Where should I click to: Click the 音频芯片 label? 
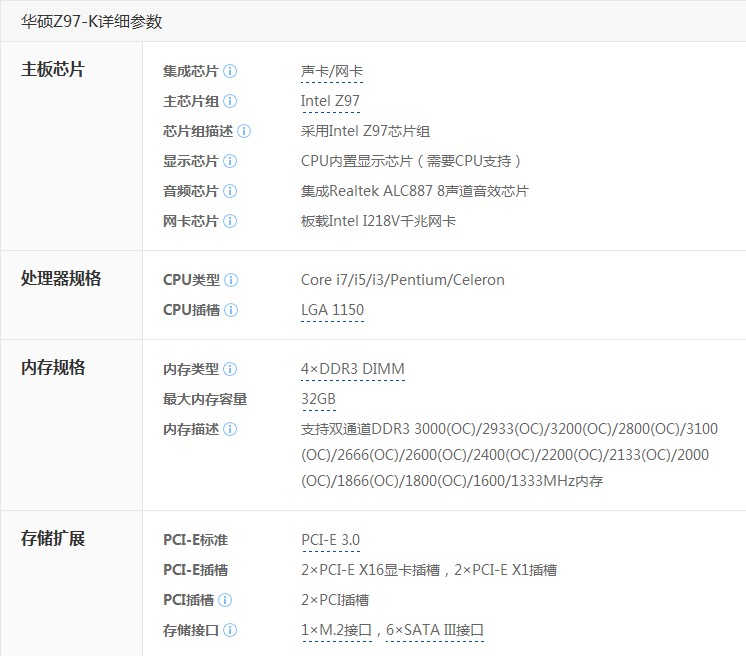tap(191, 191)
